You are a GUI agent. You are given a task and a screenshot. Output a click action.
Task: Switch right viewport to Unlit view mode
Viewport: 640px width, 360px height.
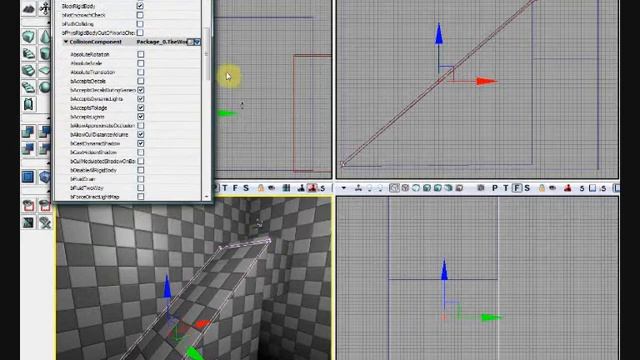coord(416,188)
